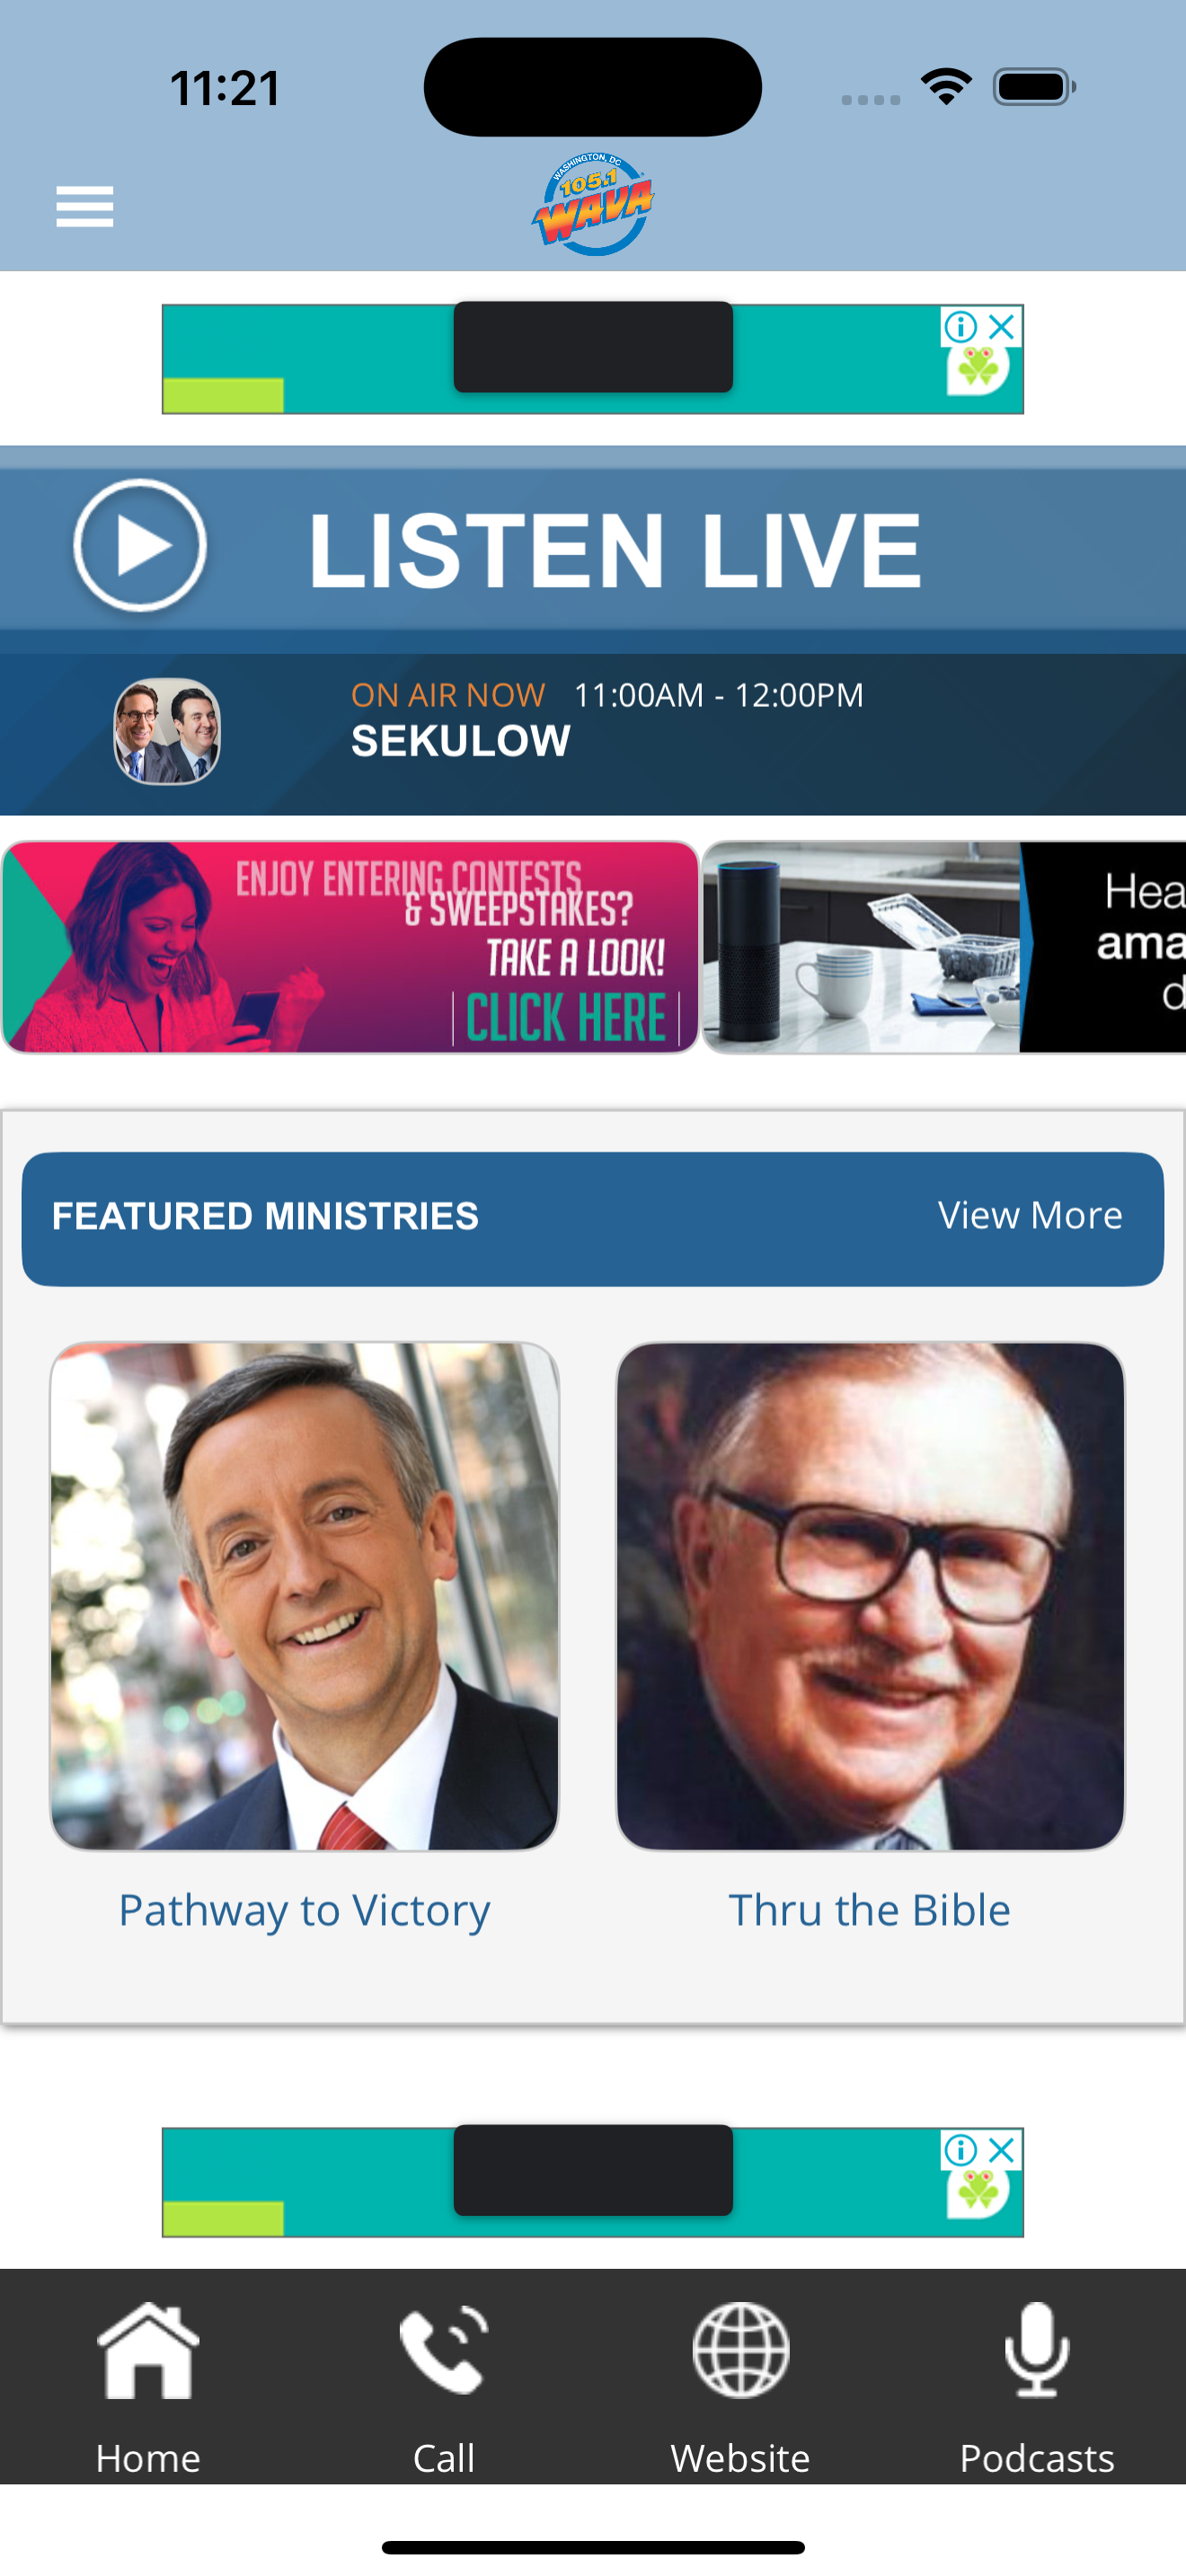The height and width of the screenshot is (2576, 1186).
Task: Open the Website globe icon
Action: [741, 2350]
